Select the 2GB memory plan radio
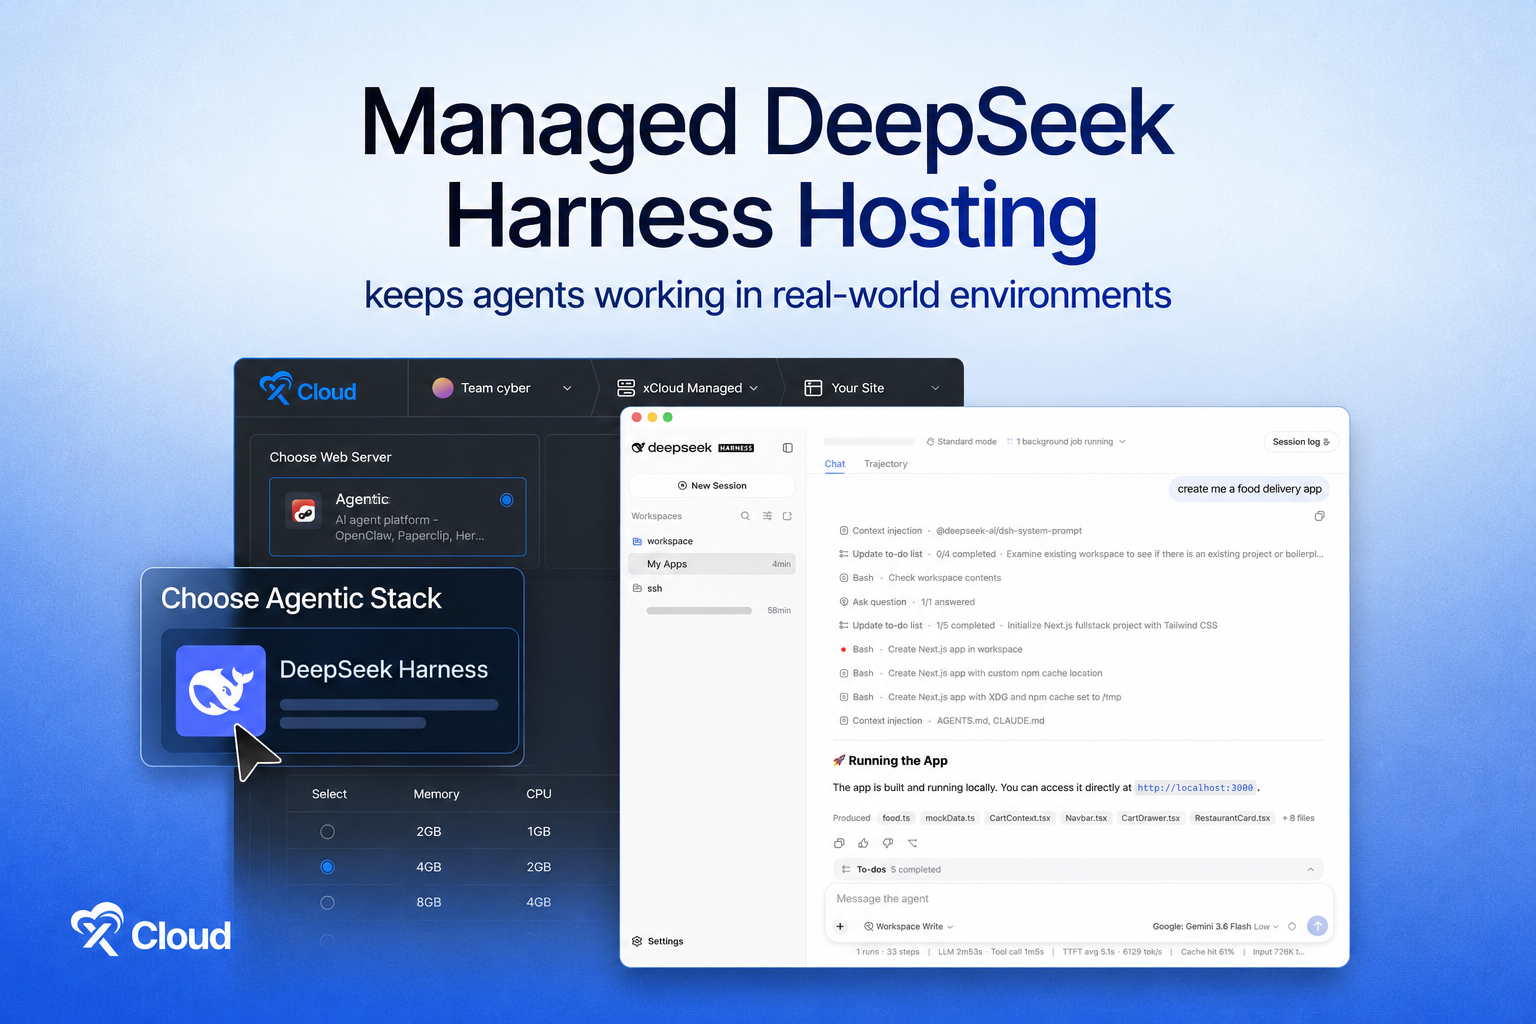 [327, 832]
